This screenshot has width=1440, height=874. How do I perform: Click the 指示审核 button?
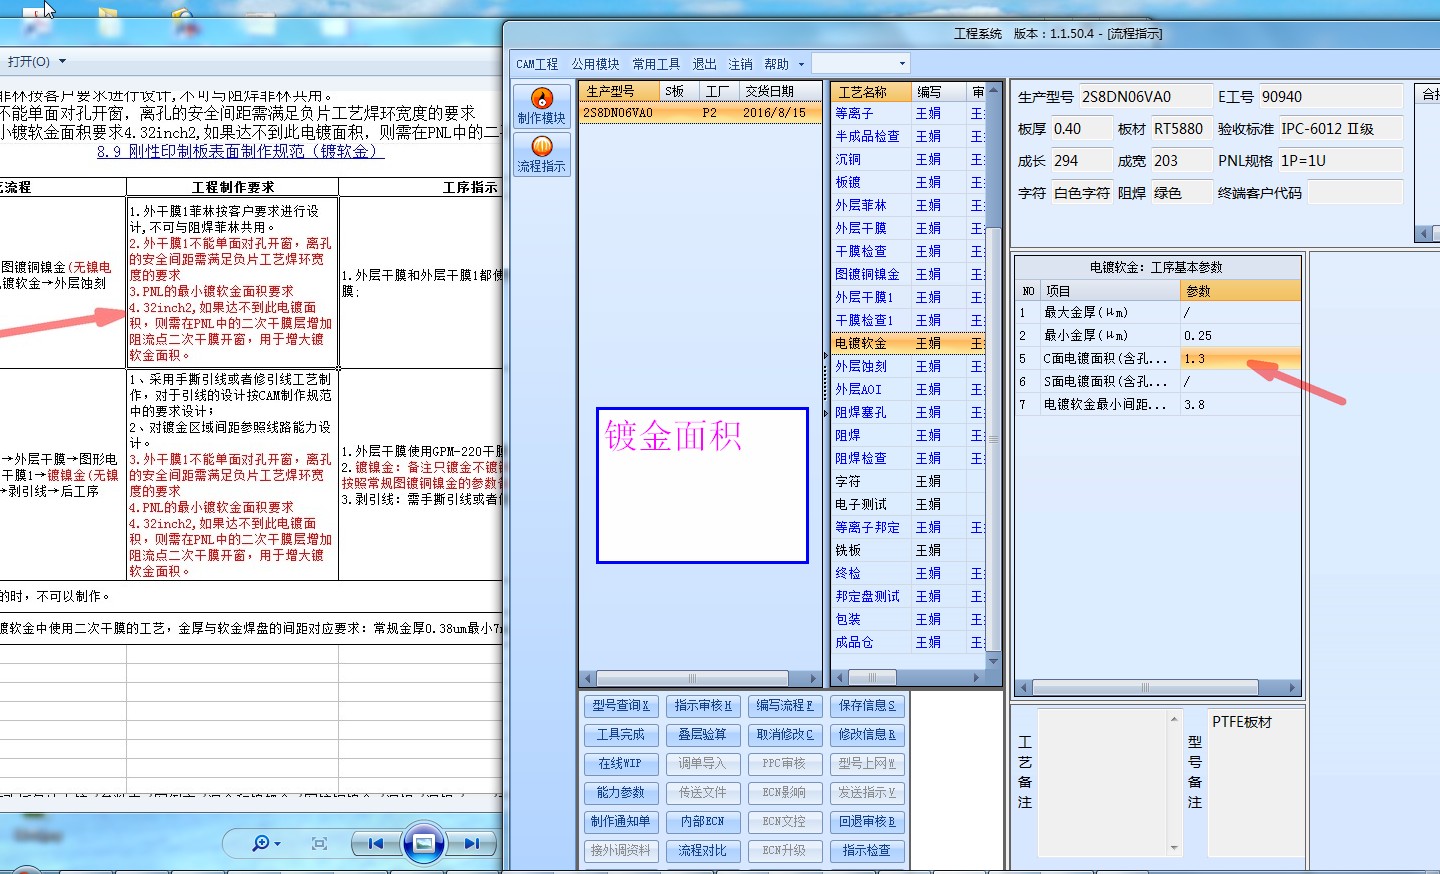702,706
